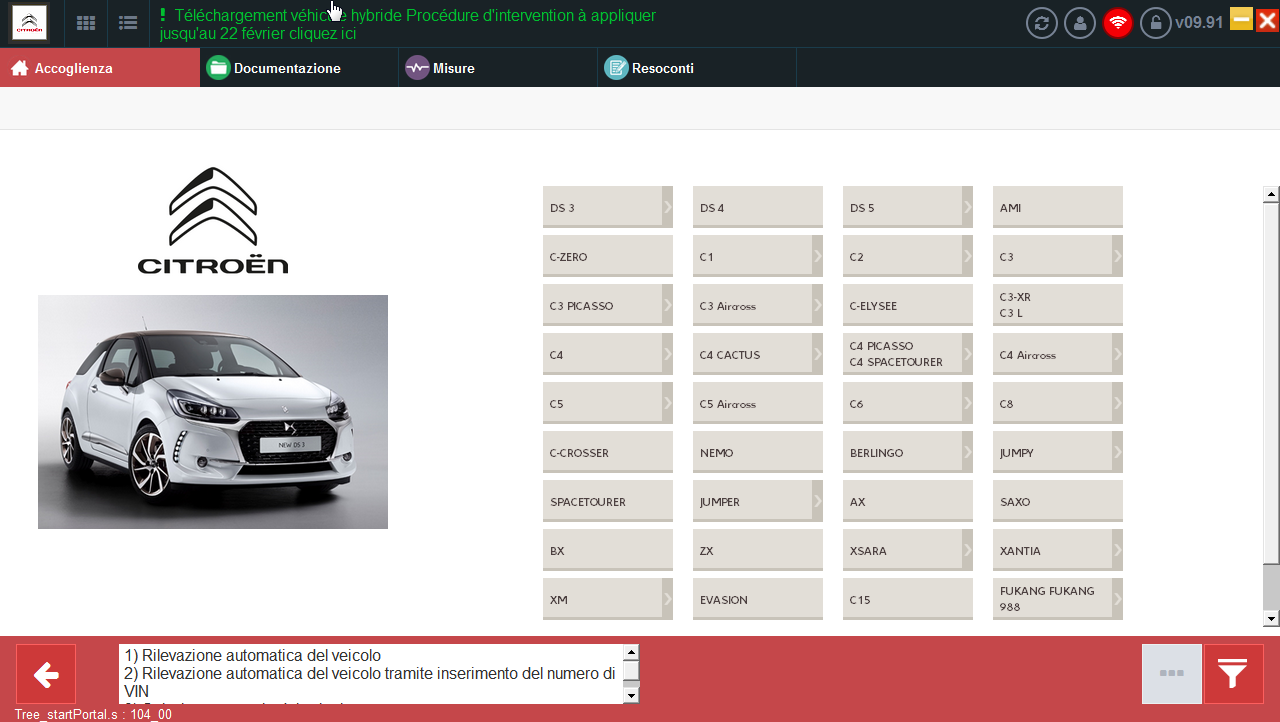Open the list view icon
This screenshot has height=722, width=1280.
point(127,23)
